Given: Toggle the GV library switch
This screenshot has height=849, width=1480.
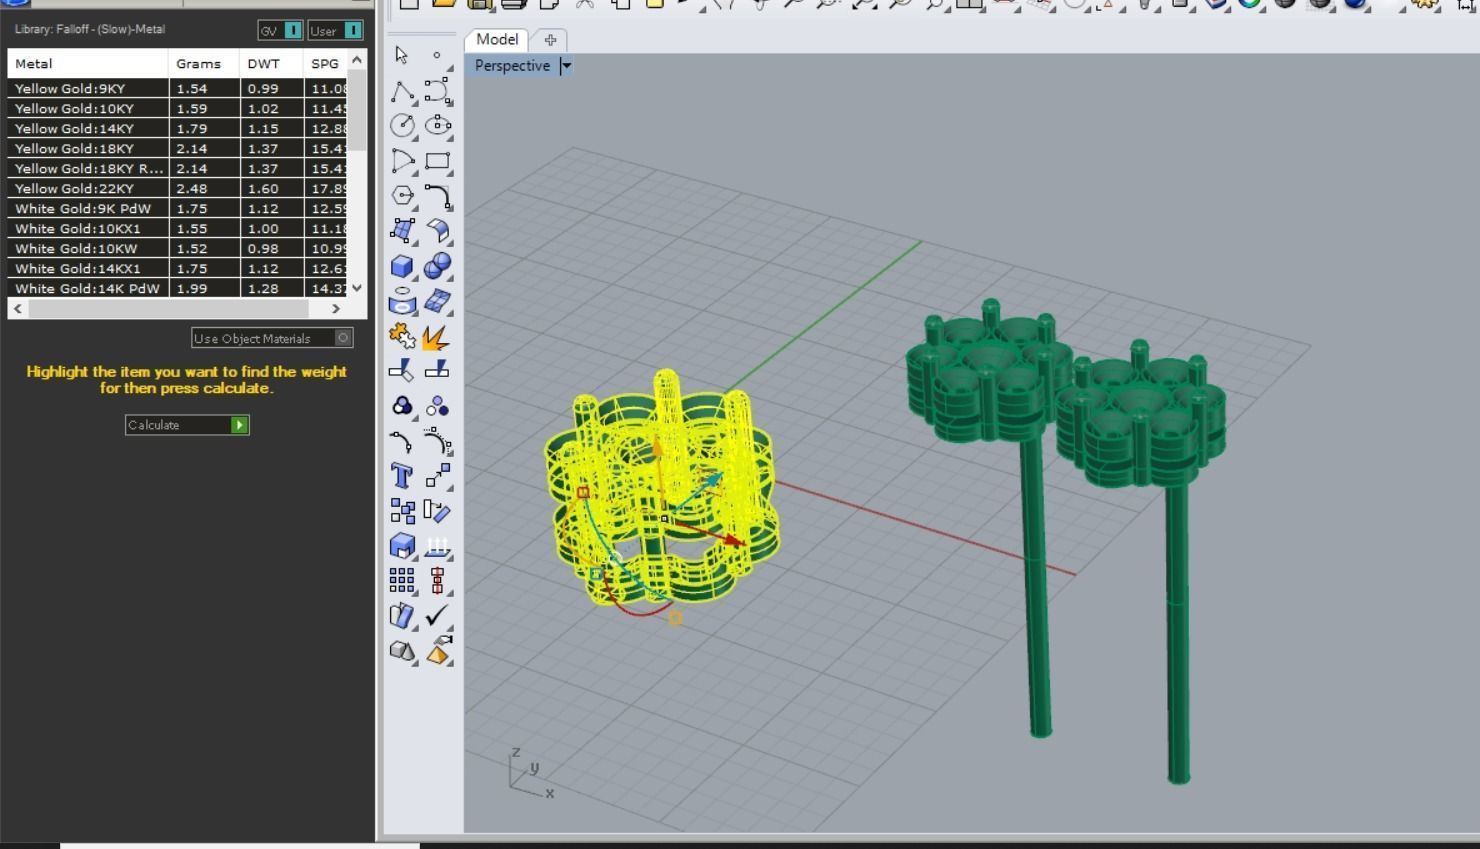Looking at the screenshot, I should pyautogui.click(x=293, y=30).
